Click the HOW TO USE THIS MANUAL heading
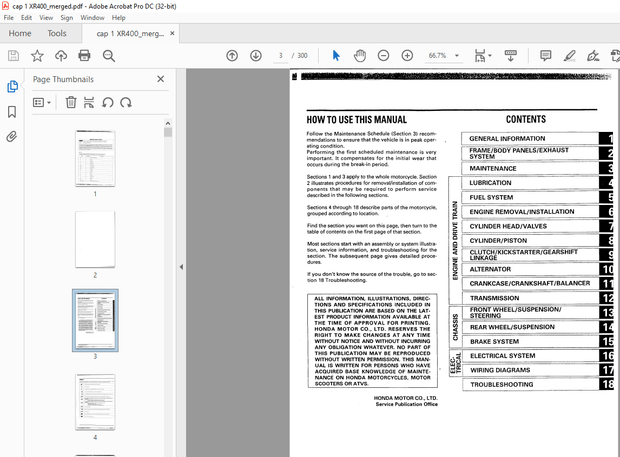The width and height of the screenshot is (620, 457). pyautogui.click(x=357, y=119)
